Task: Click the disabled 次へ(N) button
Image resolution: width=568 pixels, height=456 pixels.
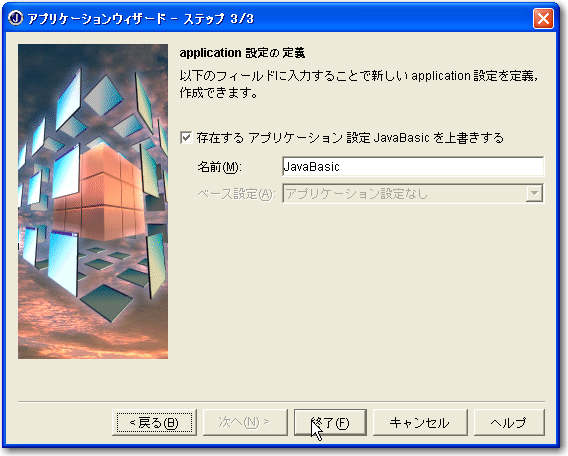Action: 245,422
